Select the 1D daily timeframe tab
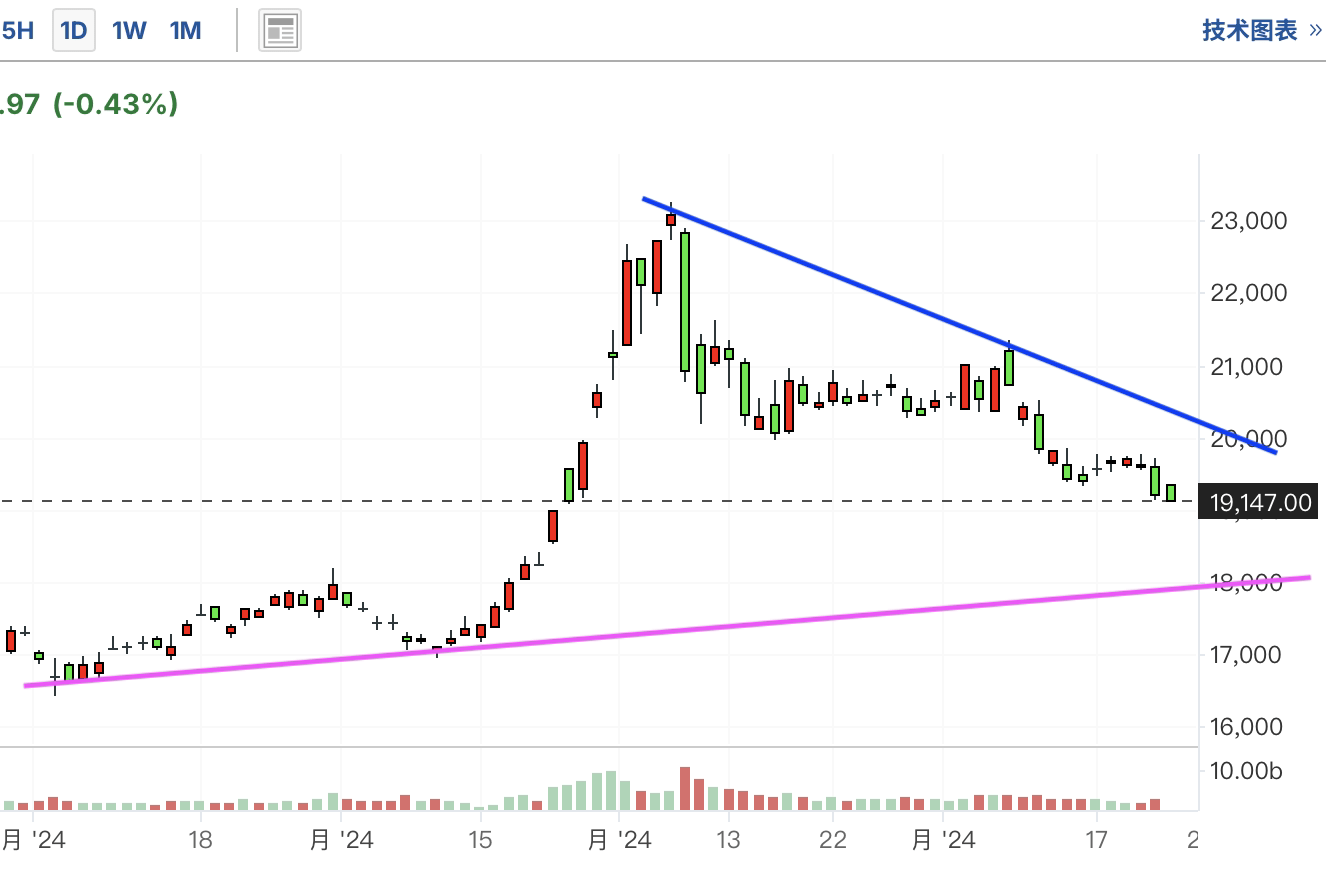Screen dimensions: 1326x872 pyautogui.click(x=74, y=31)
